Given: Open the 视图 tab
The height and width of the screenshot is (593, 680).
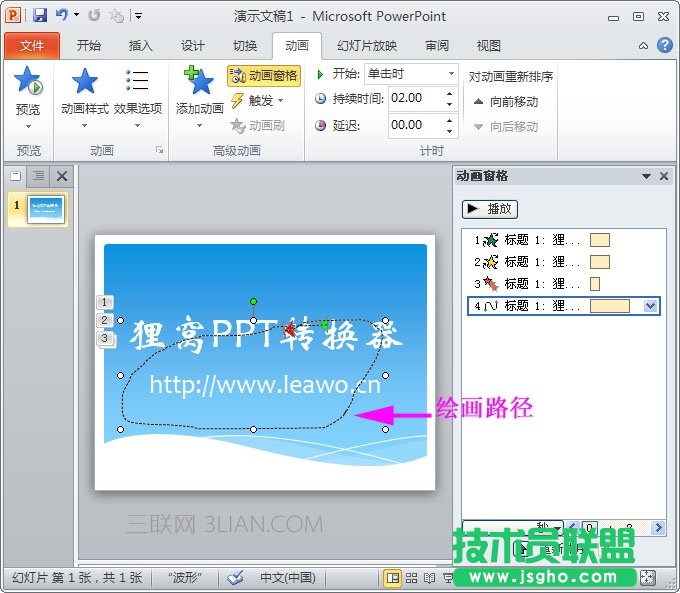Looking at the screenshot, I should pos(489,46).
